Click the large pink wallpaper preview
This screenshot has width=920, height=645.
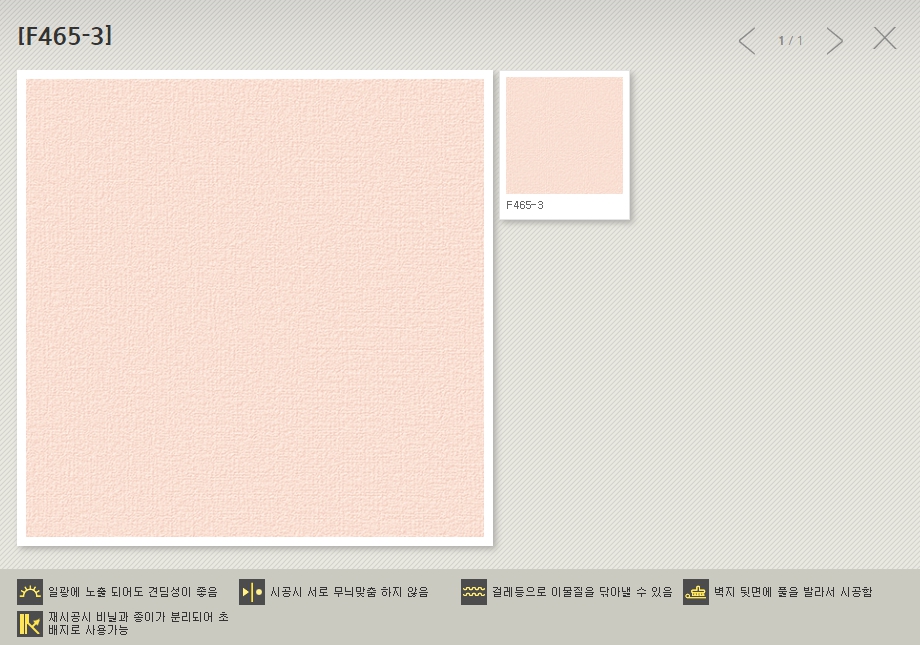[255, 308]
